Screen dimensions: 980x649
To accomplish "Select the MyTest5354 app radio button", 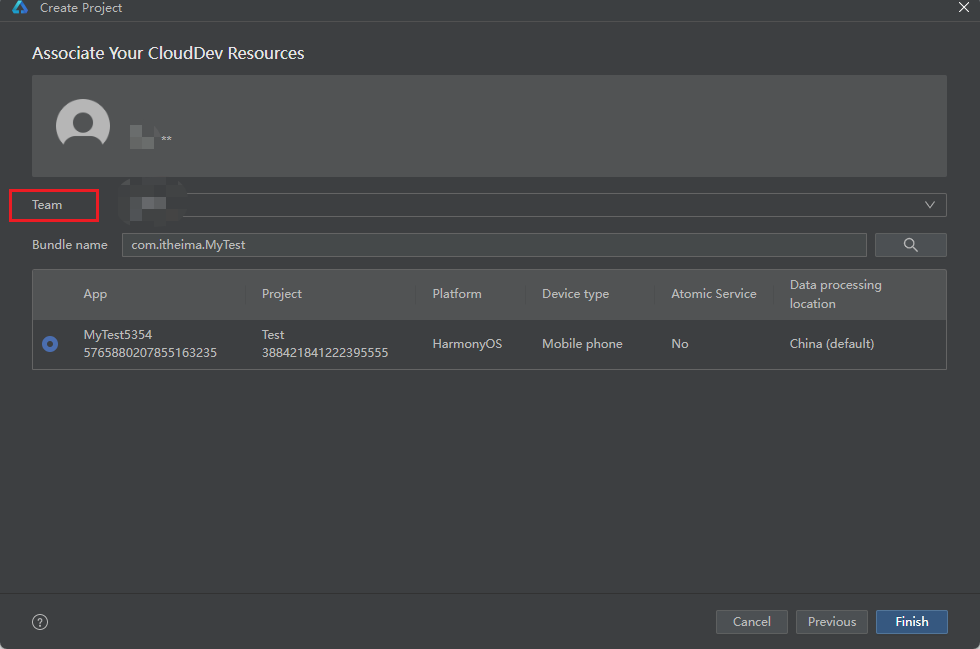I will pos(50,344).
